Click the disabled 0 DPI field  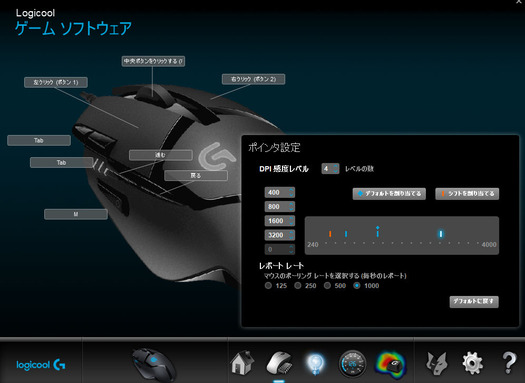280,249
